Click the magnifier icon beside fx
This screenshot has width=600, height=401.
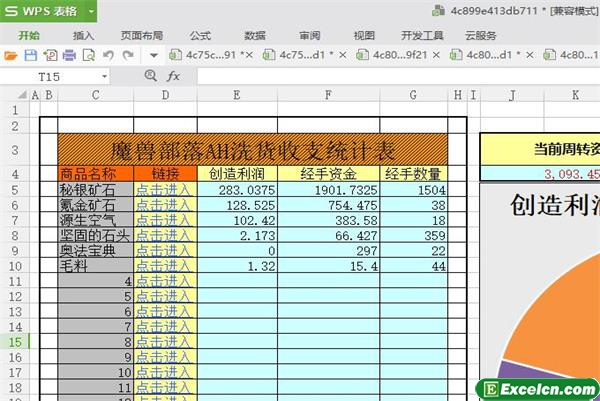(x=151, y=76)
